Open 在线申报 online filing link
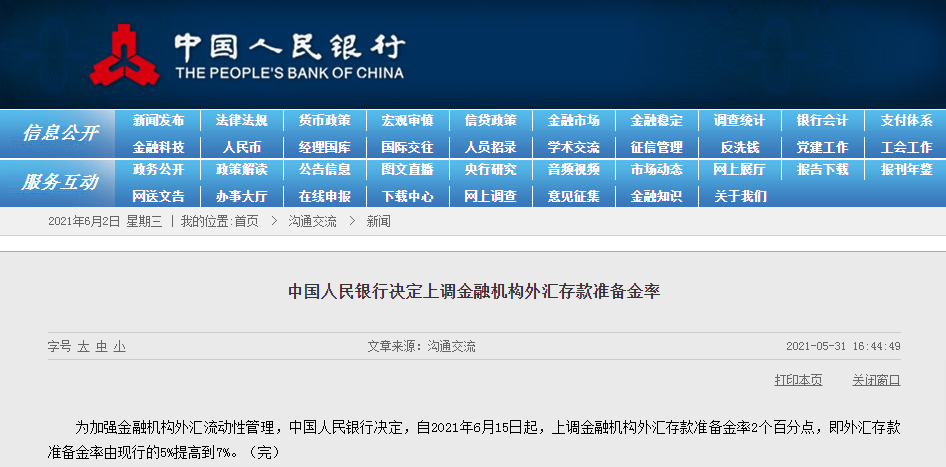946x467 pixels. (325, 196)
